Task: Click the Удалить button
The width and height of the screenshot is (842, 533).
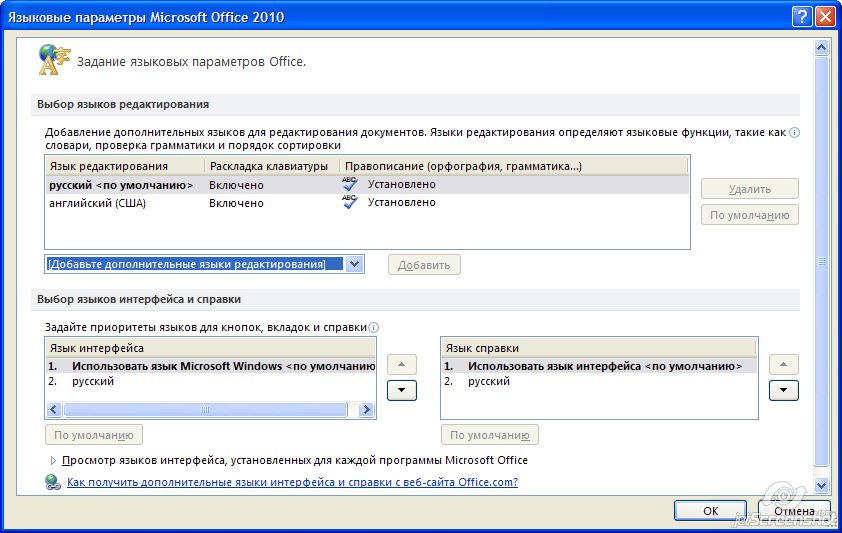Action: click(x=750, y=189)
